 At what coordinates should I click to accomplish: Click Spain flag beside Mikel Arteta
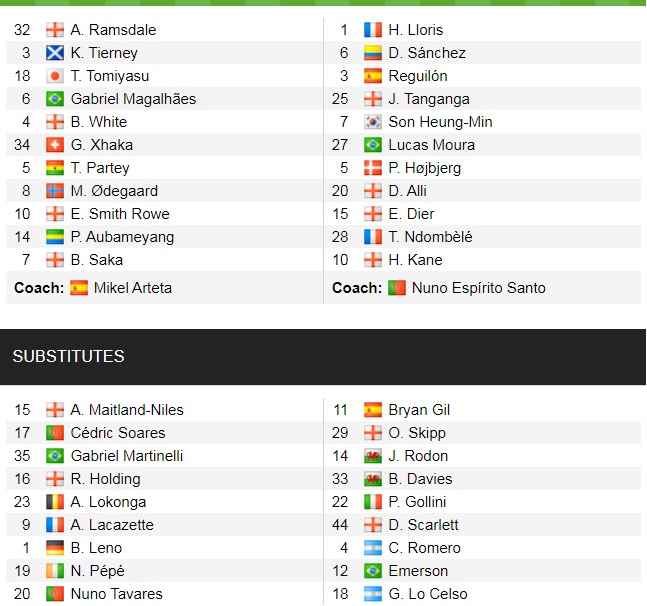point(79,288)
